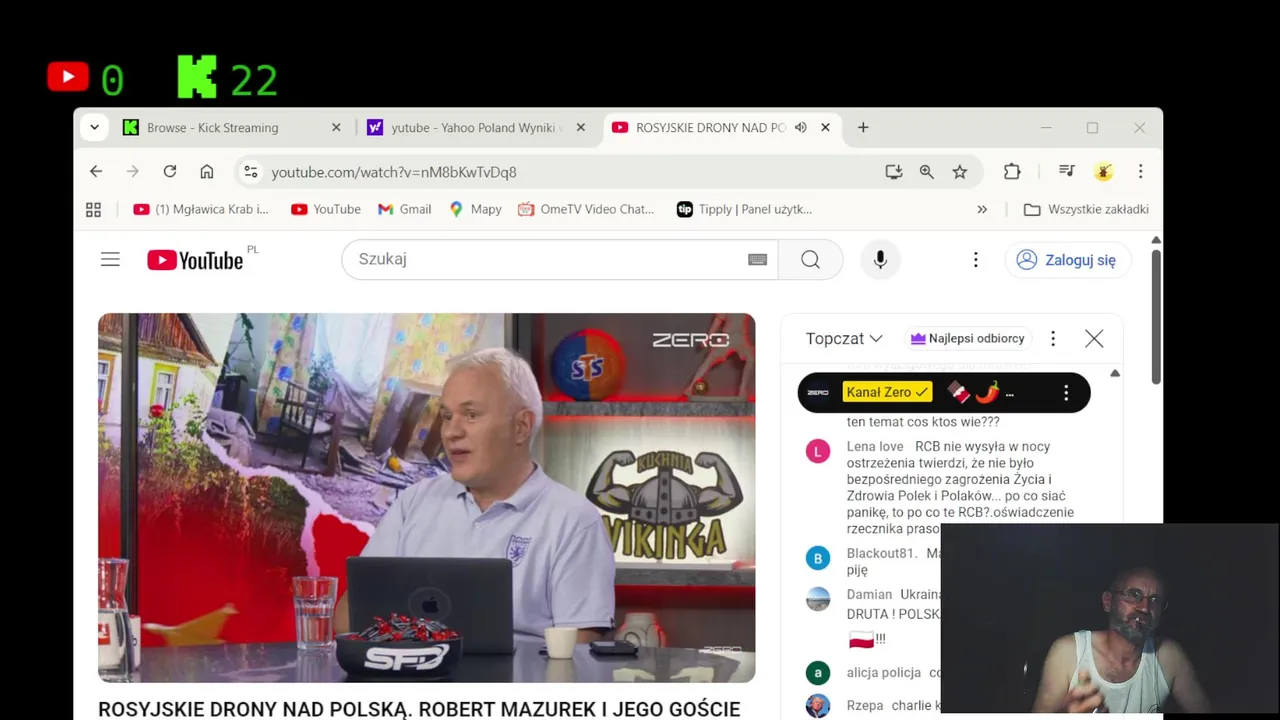The image size is (1280, 720).
Task: Show hidden bookmarks with the double chevron
Action: tap(982, 210)
